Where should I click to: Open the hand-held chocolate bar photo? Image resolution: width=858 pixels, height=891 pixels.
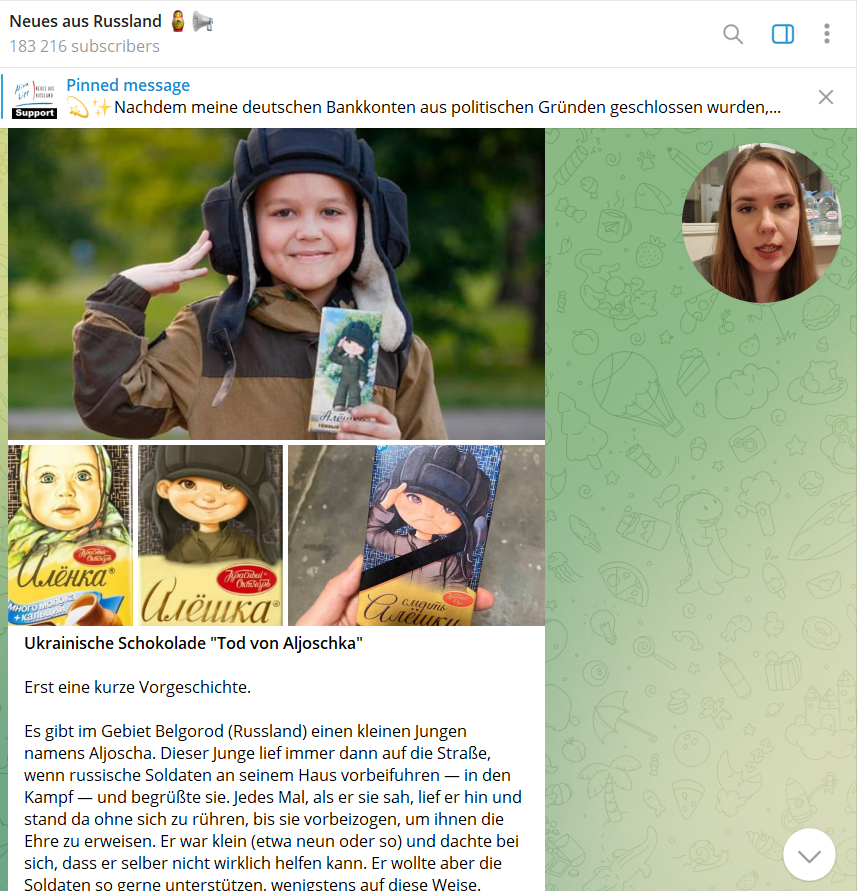416,535
